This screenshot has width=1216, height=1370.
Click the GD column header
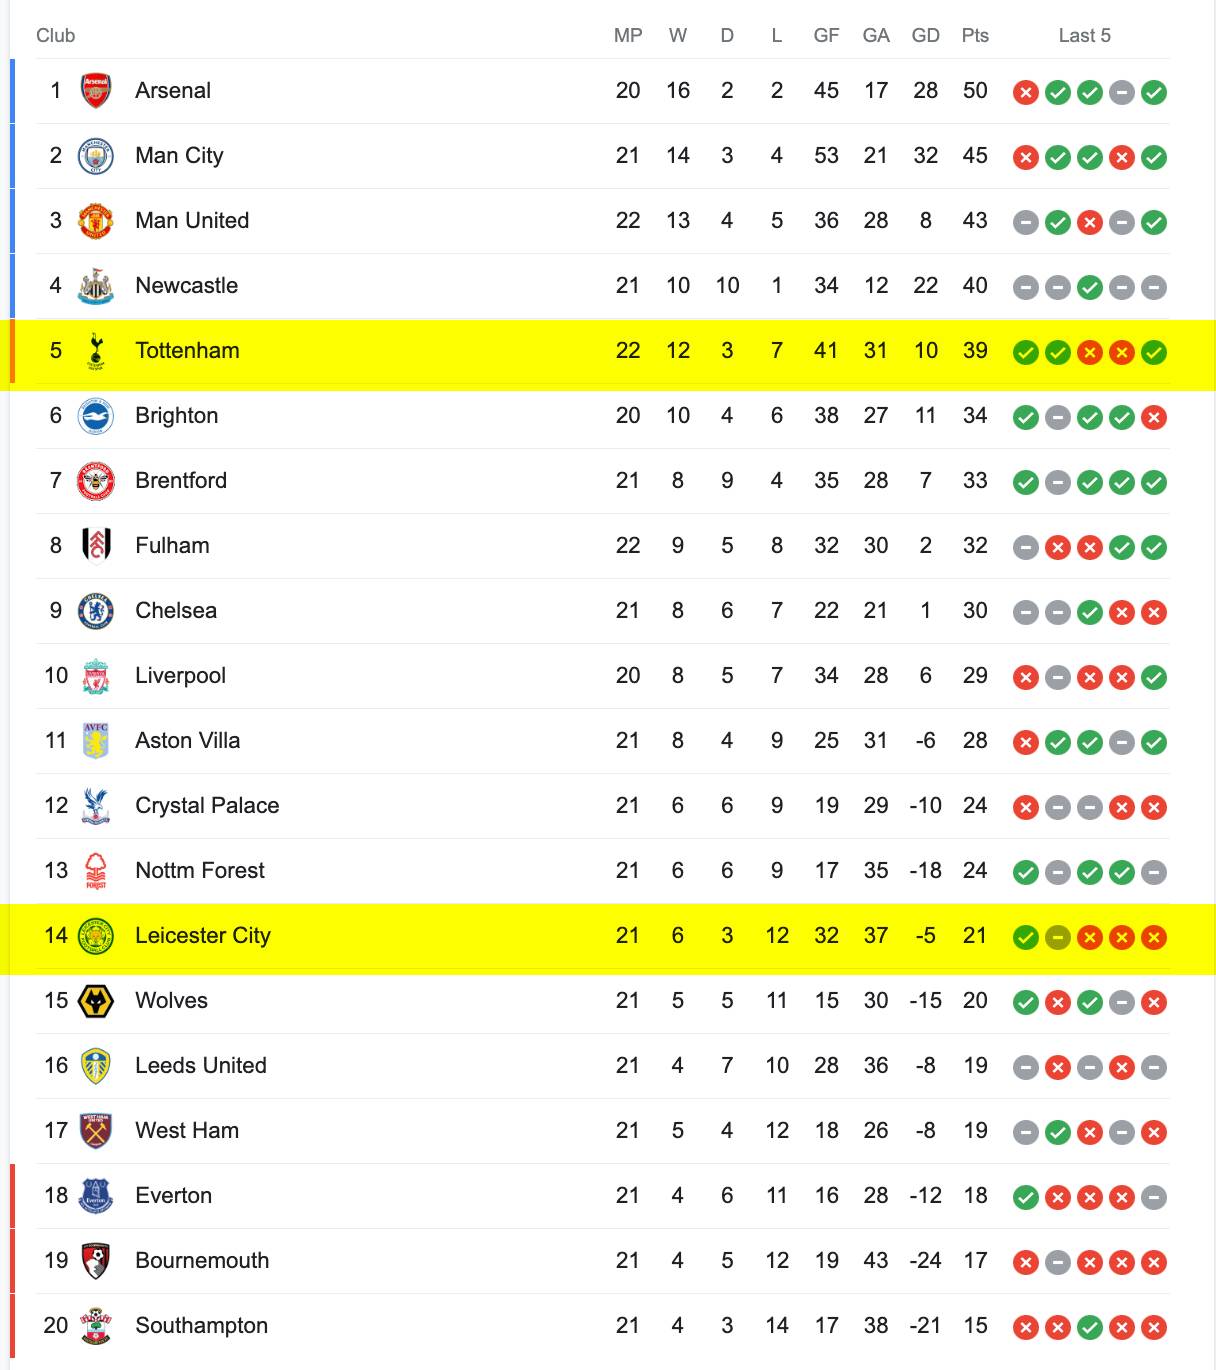pos(926,36)
